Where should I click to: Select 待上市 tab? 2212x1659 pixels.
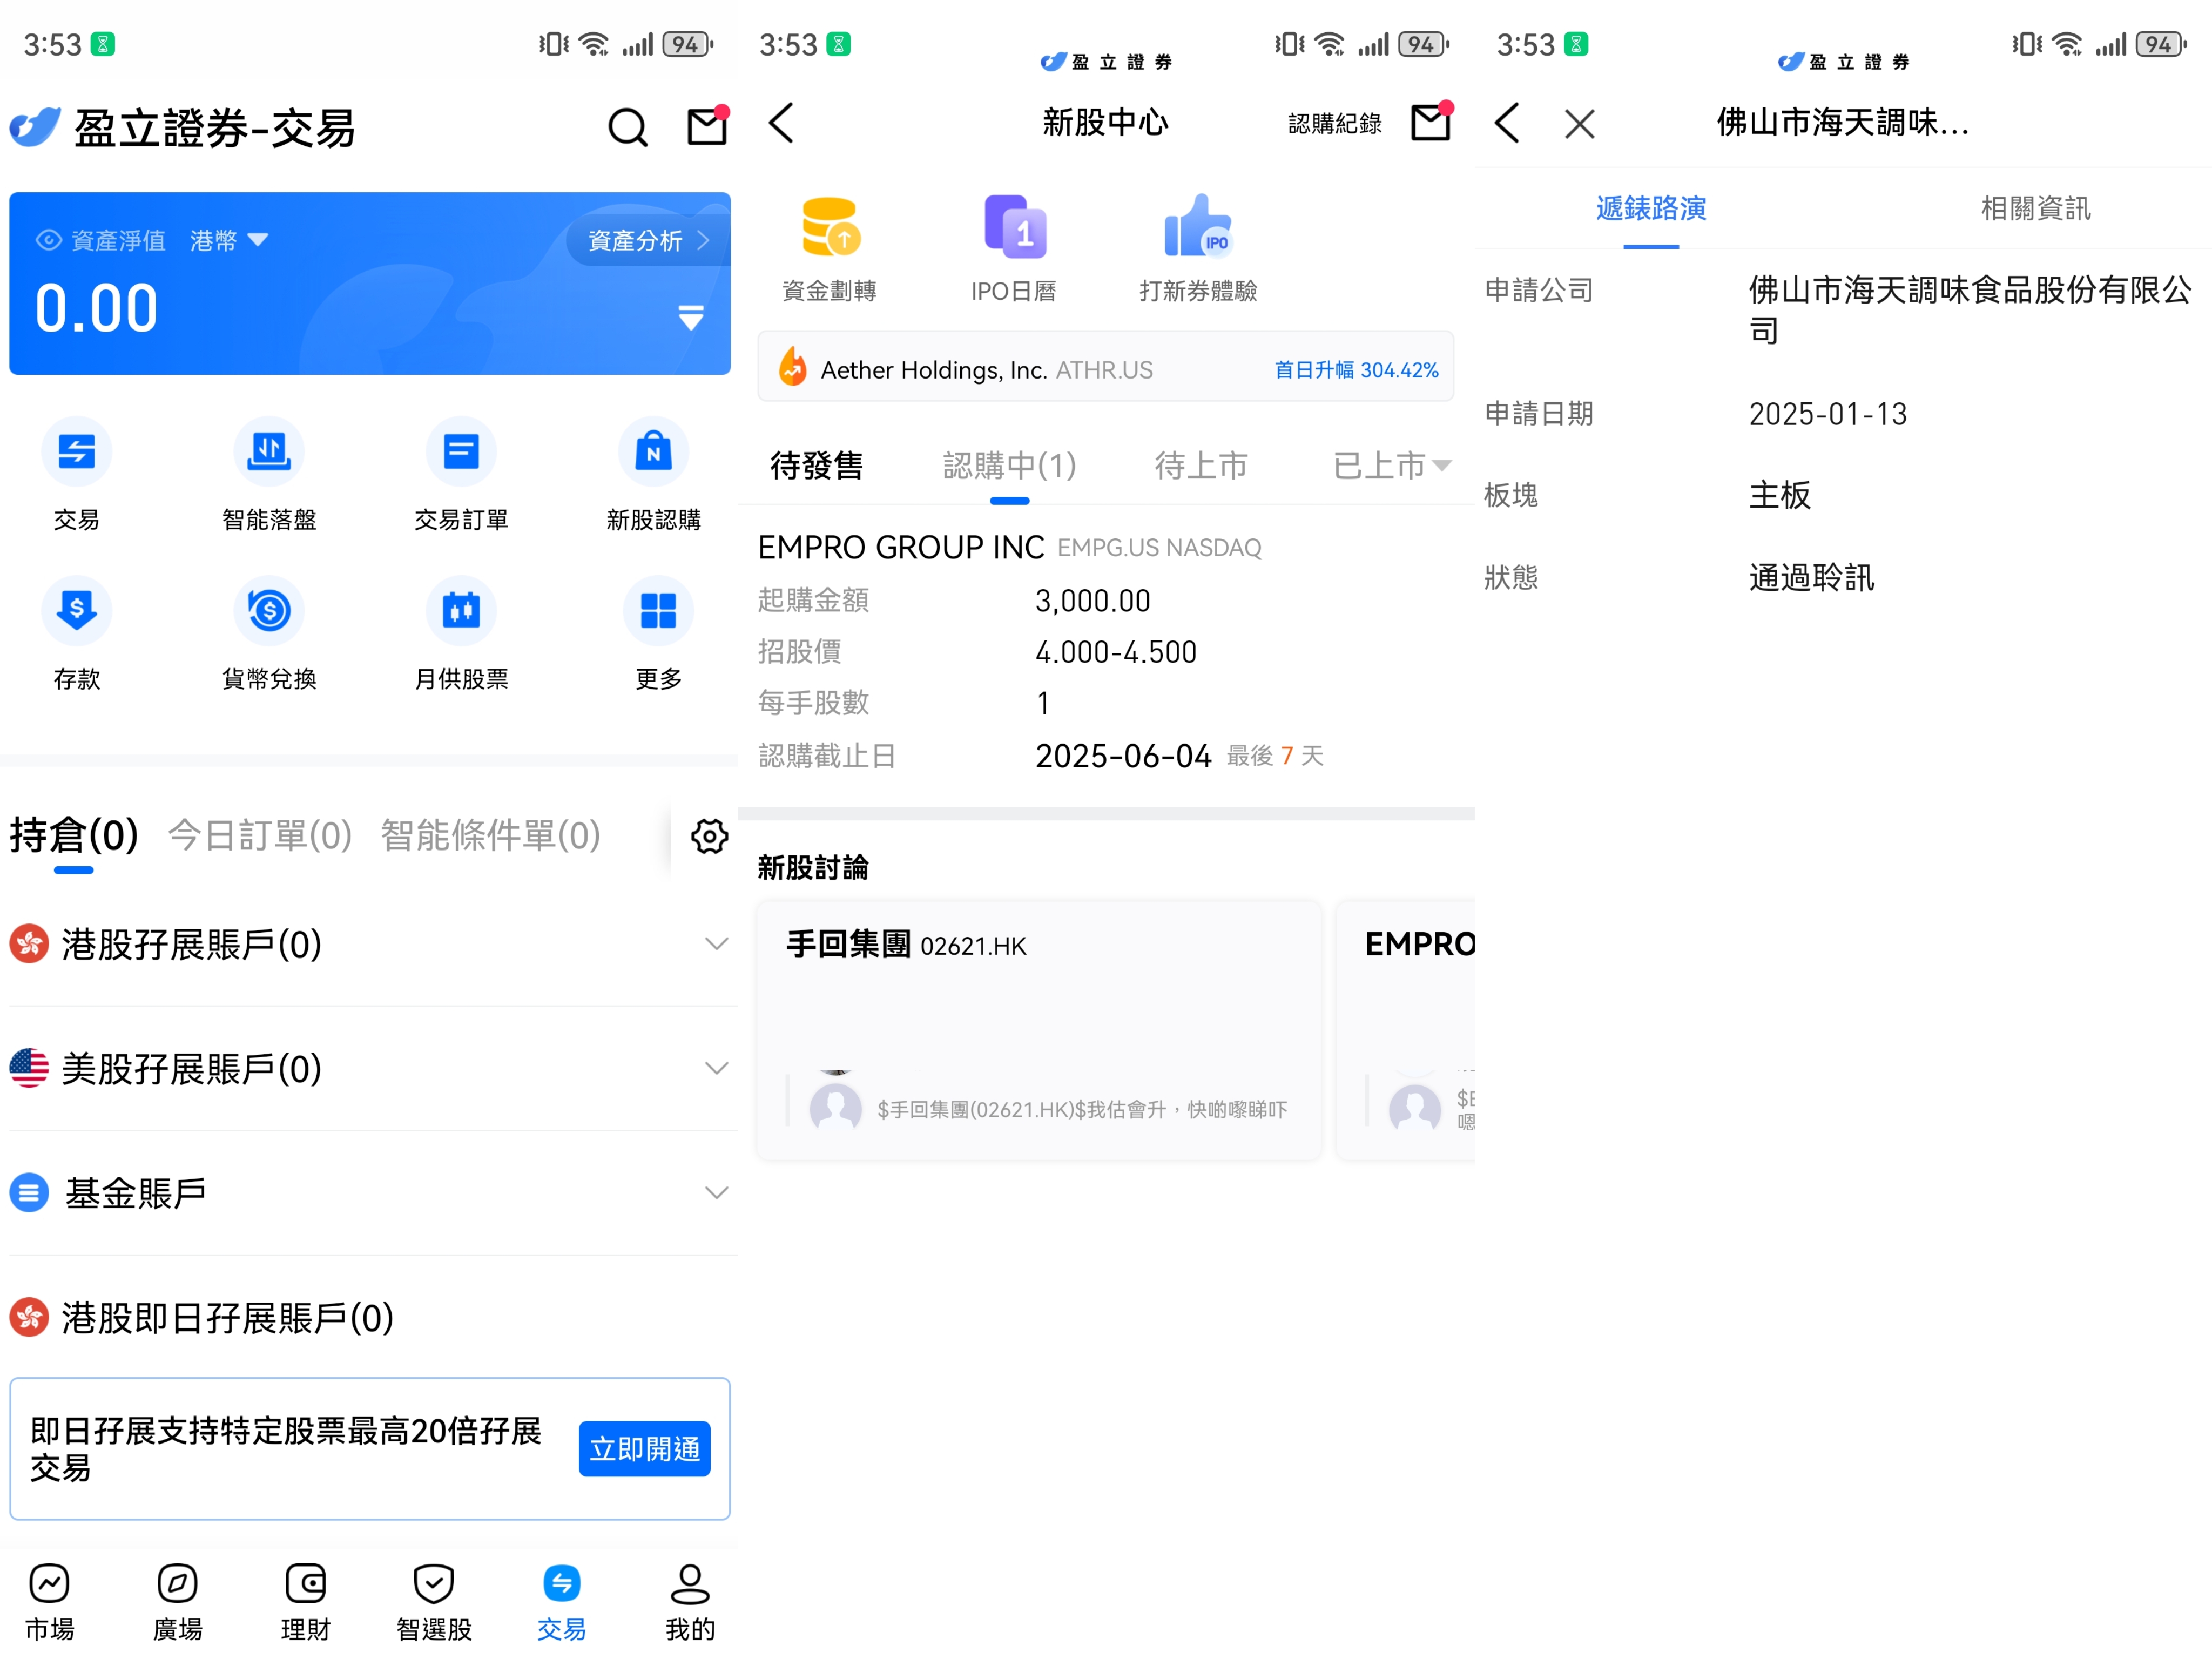point(1200,465)
